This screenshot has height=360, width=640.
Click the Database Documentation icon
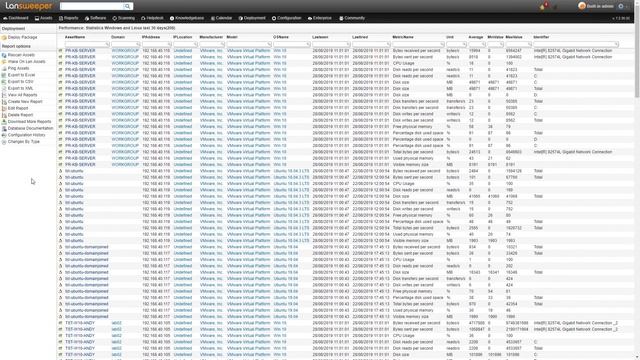(4, 129)
